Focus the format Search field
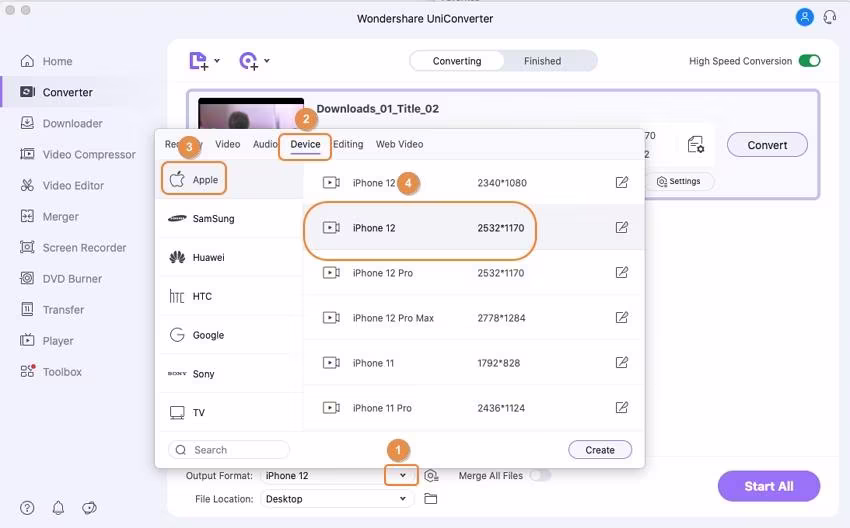Screen dimensions: 850x528 click(229, 450)
